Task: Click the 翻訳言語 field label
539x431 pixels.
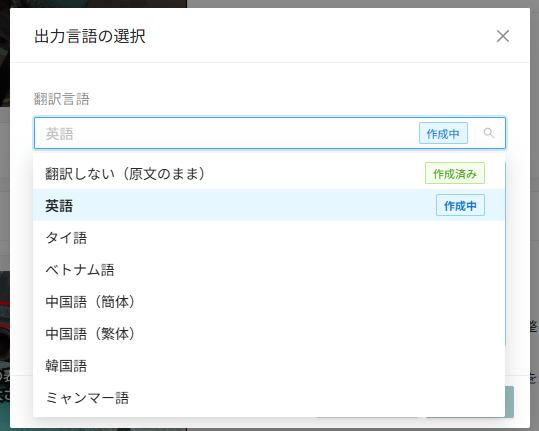Action: click(62, 99)
